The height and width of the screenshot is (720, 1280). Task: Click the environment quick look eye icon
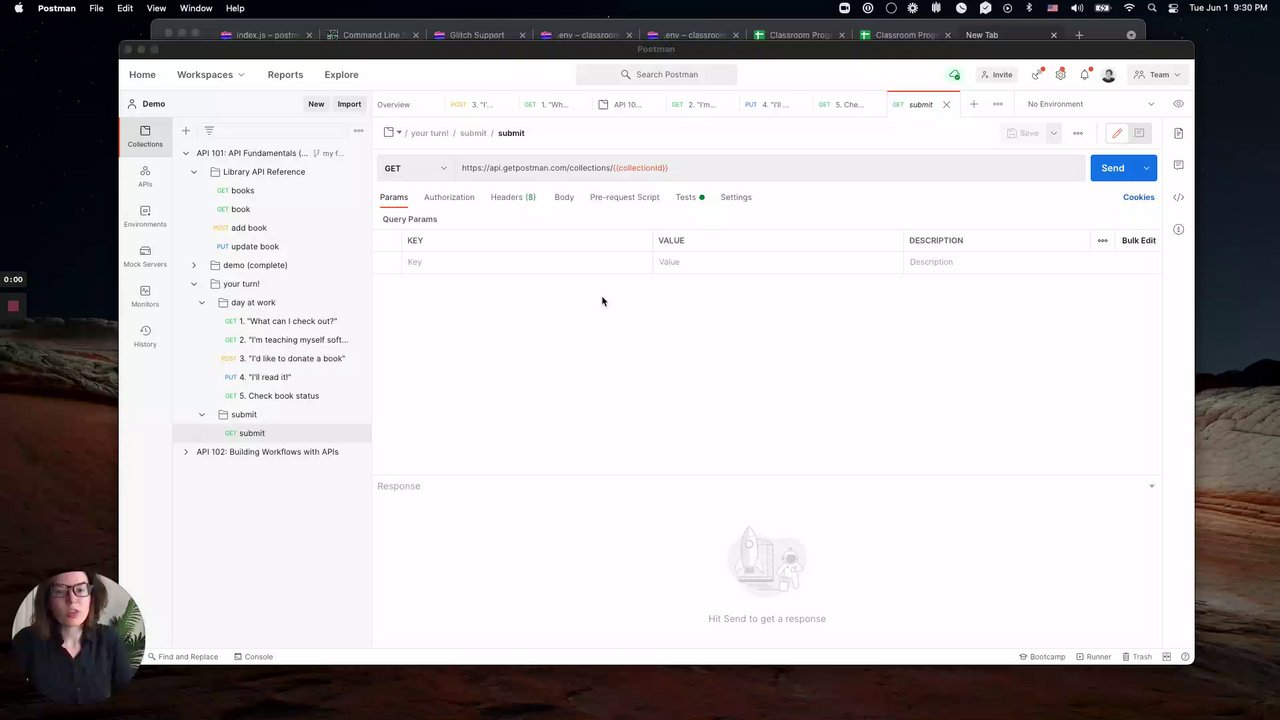[1178, 104]
